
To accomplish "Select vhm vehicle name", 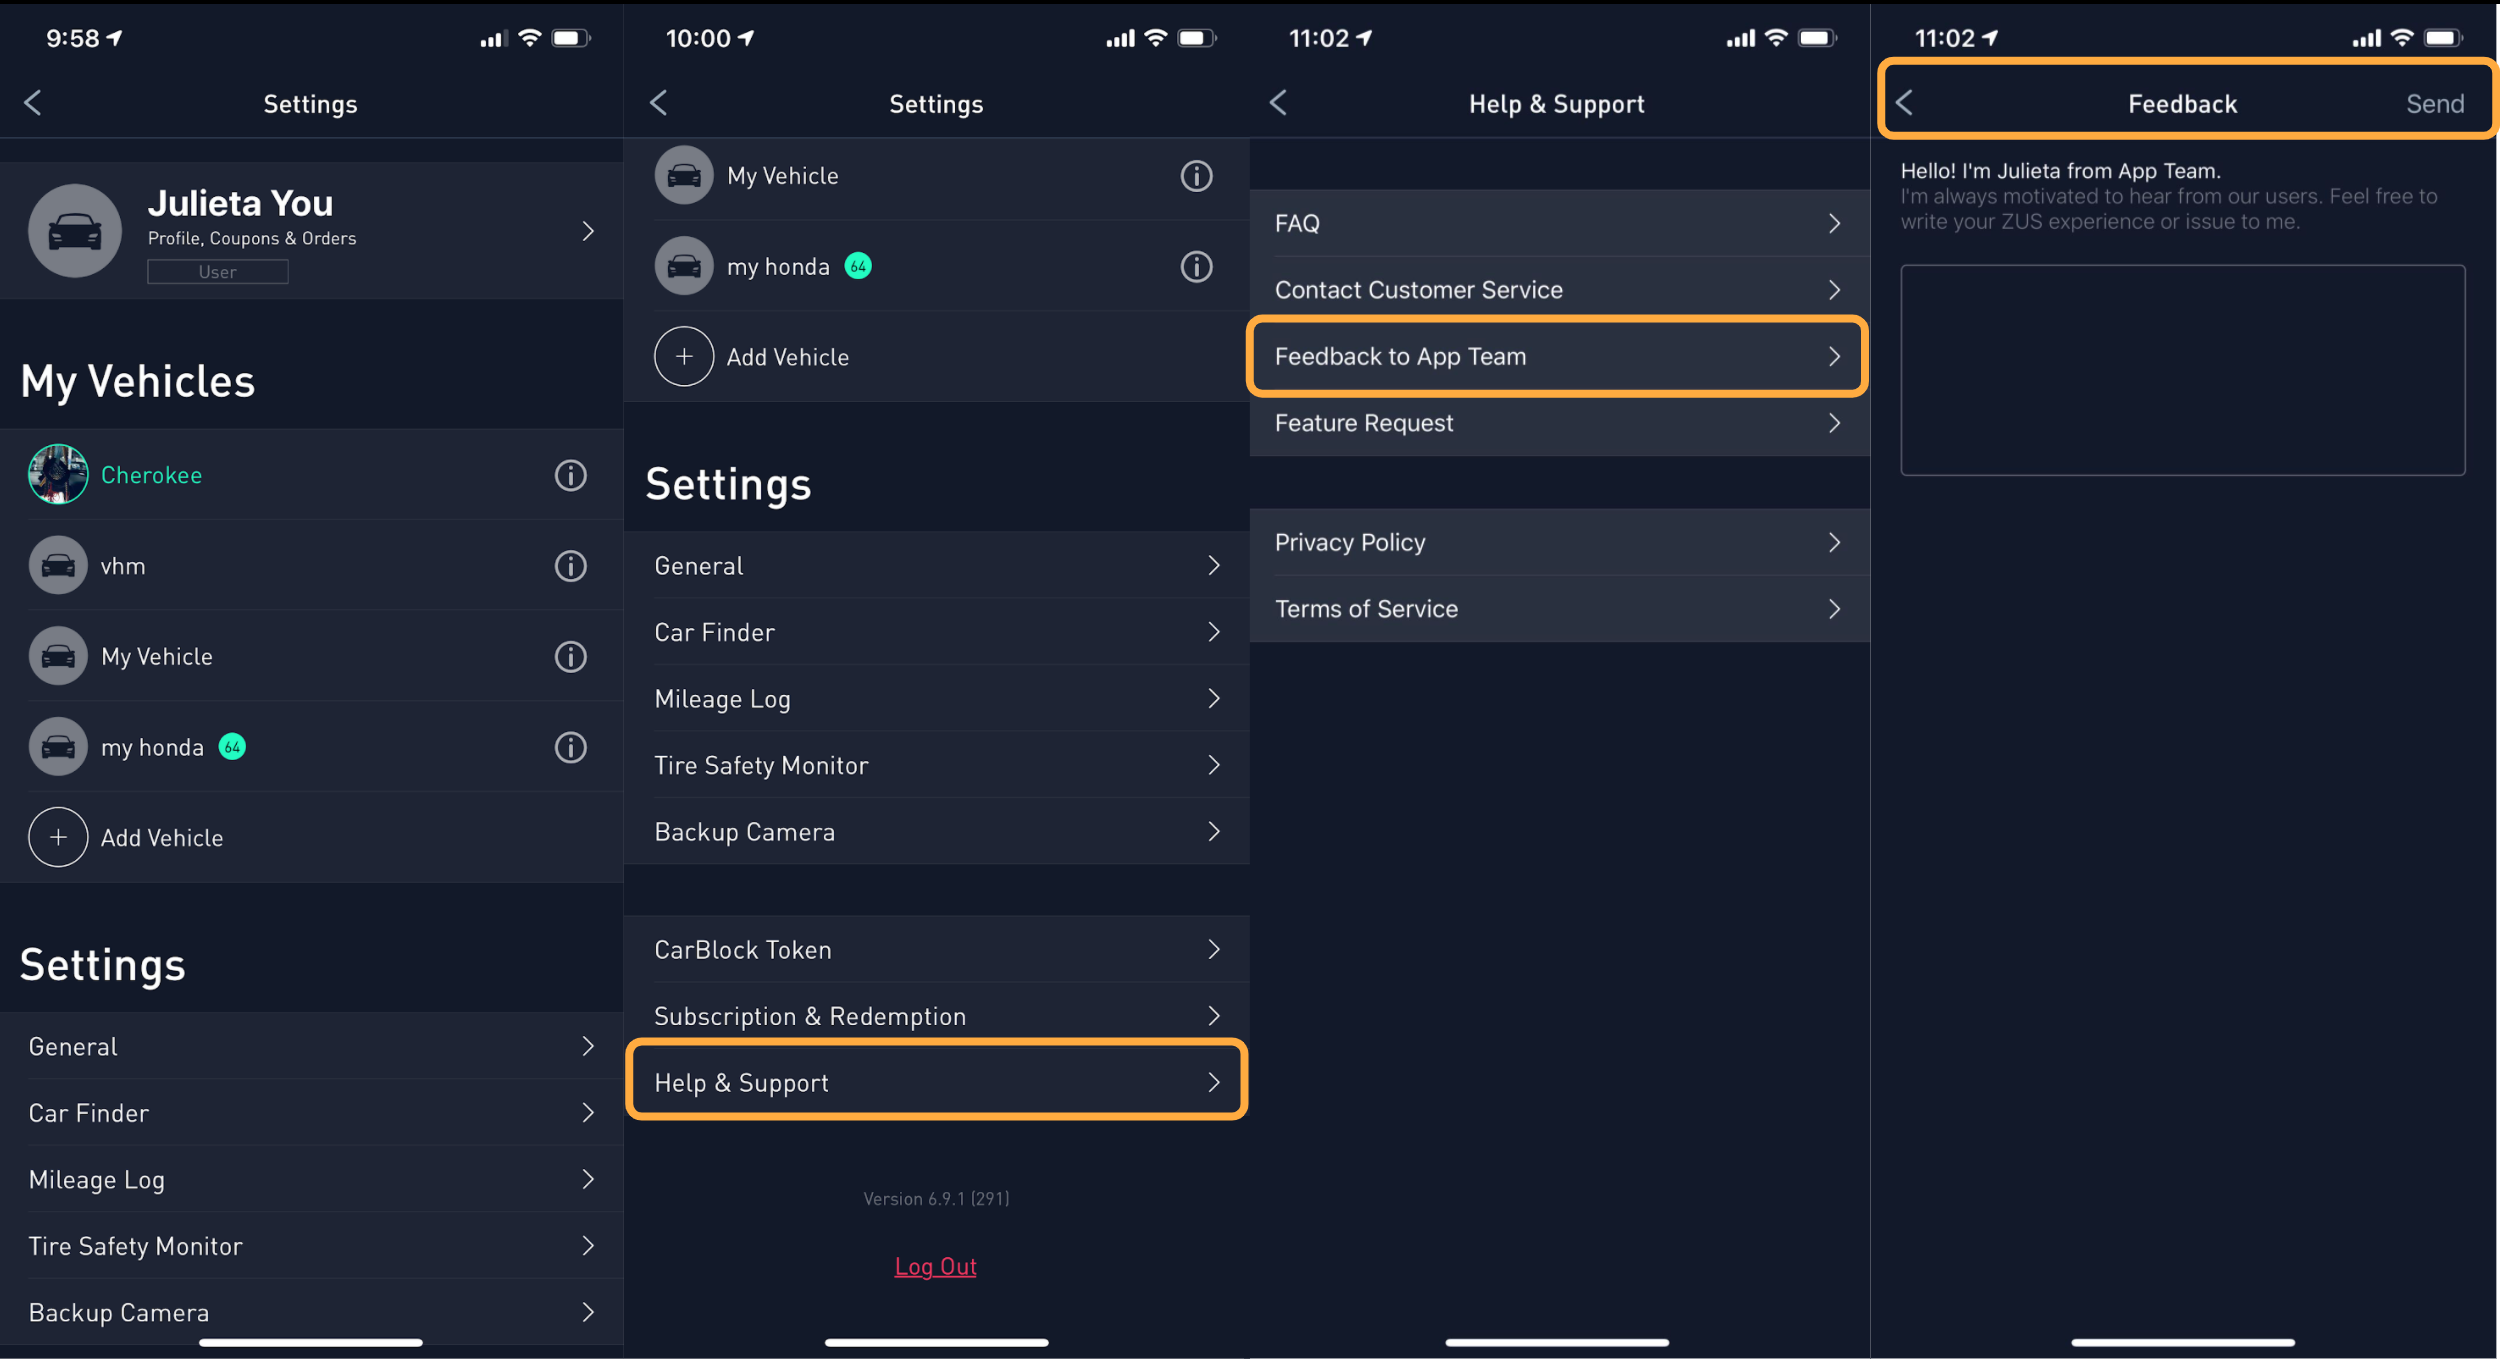I will tap(123, 566).
